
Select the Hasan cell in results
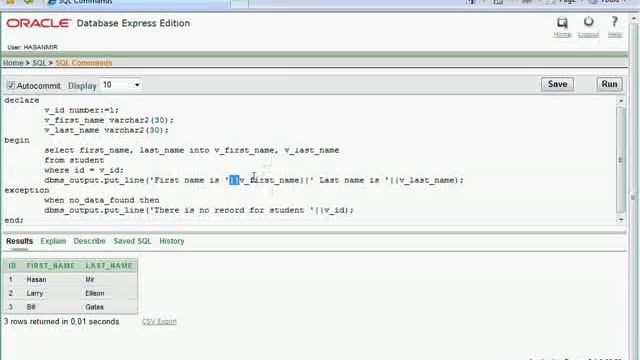coord(36,280)
